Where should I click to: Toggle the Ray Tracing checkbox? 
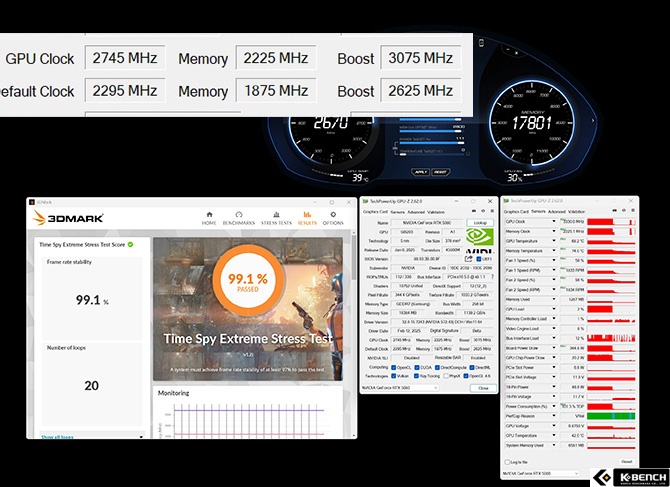[x=416, y=376]
